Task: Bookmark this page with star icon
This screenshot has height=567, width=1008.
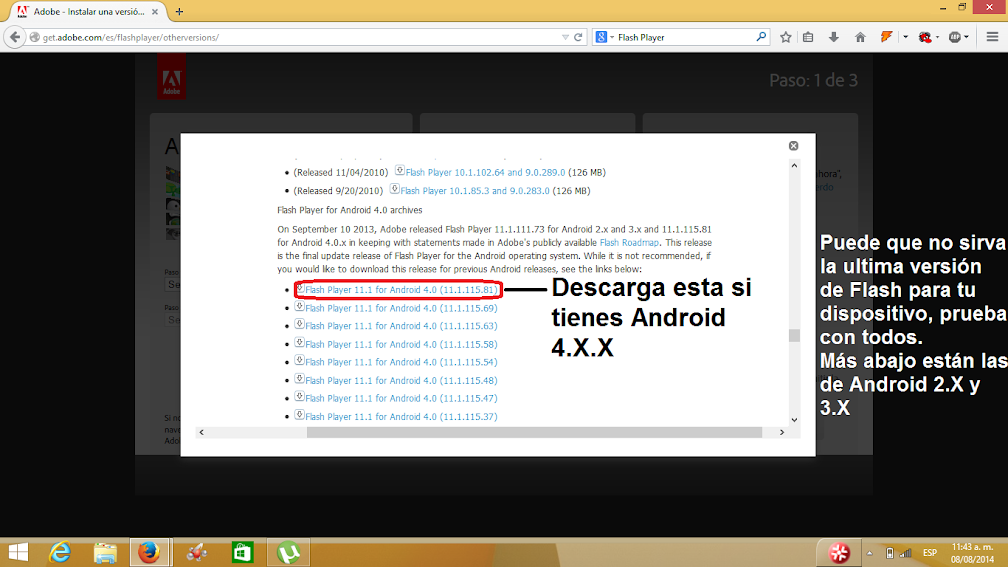Action: [x=786, y=37]
